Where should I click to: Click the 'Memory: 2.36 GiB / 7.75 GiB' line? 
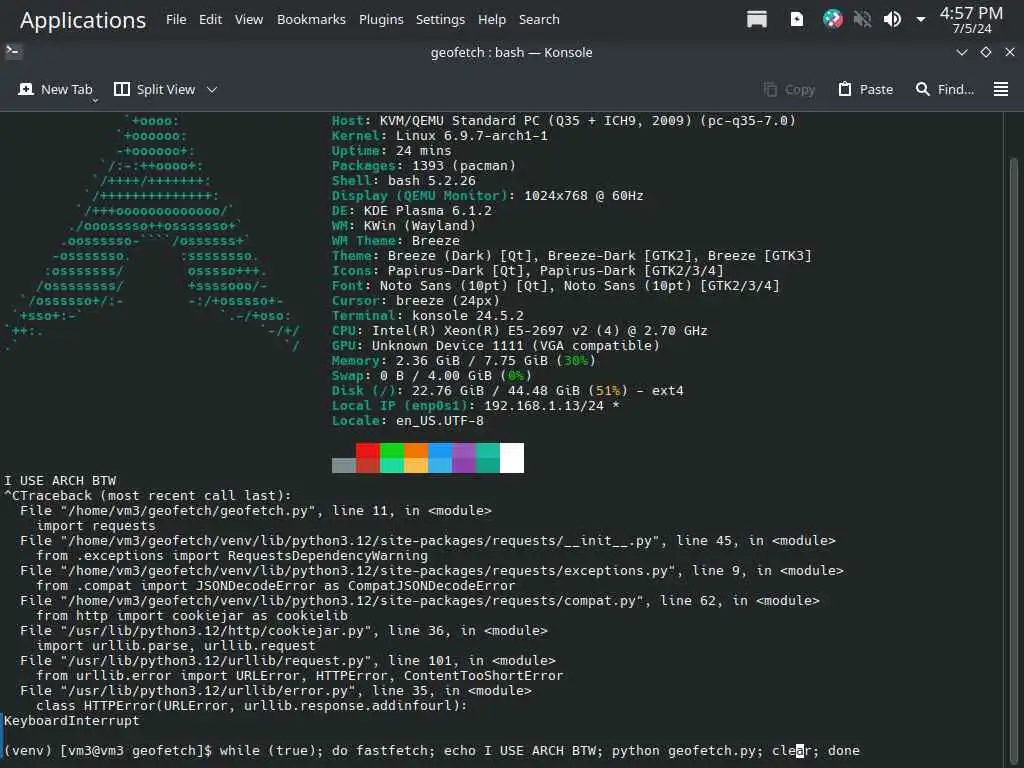(x=464, y=360)
